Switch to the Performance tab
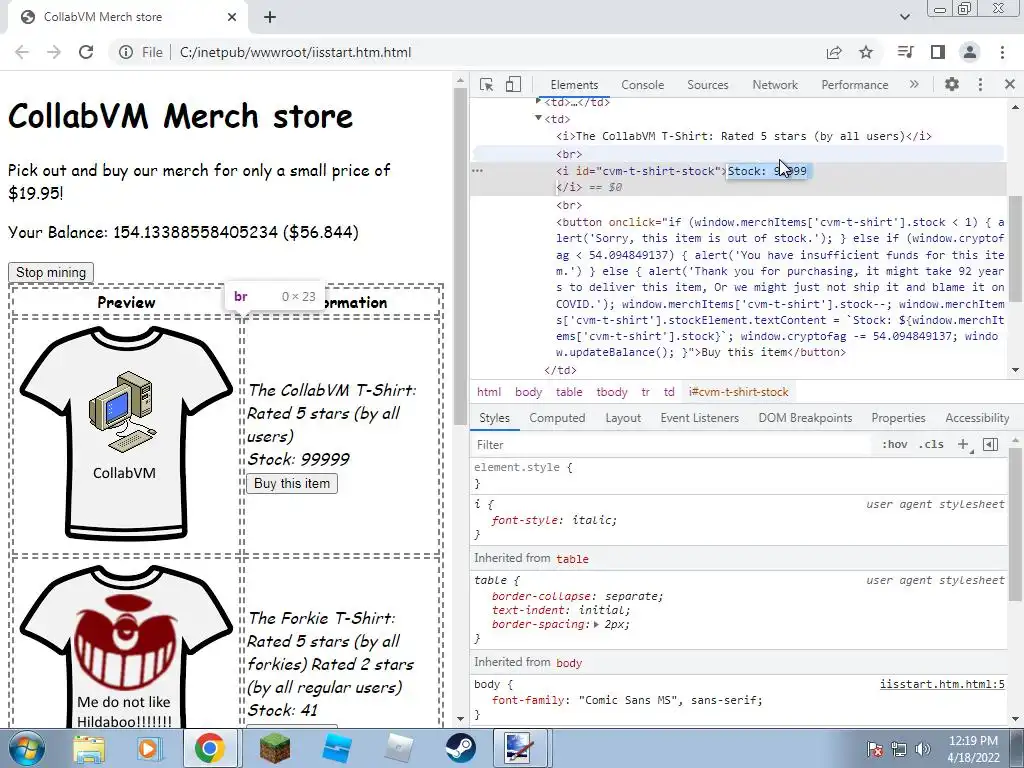Viewport: 1024px width, 768px height. [x=854, y=85]
